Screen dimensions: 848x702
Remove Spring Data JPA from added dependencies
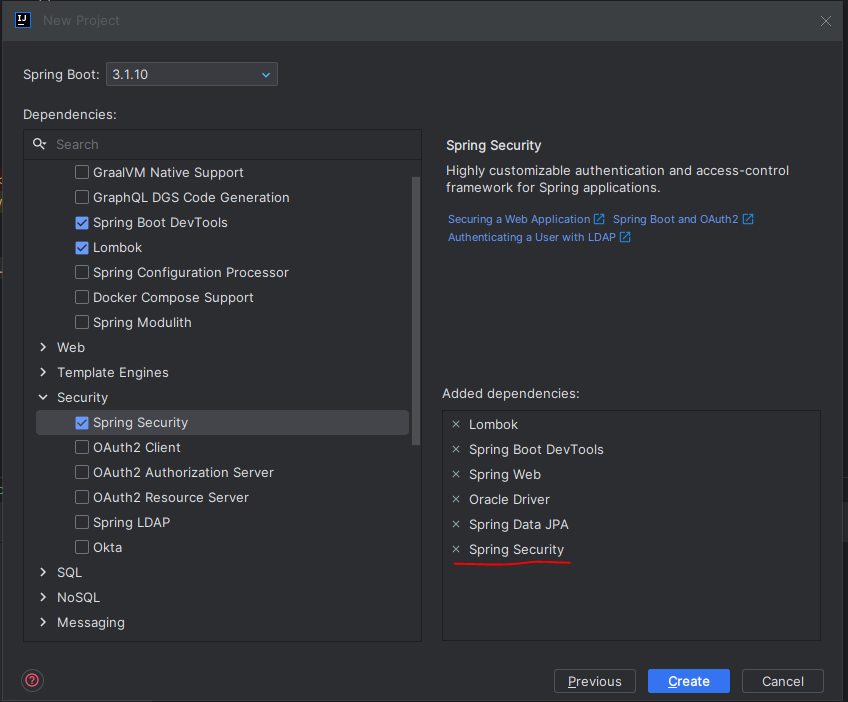point(456,524)
